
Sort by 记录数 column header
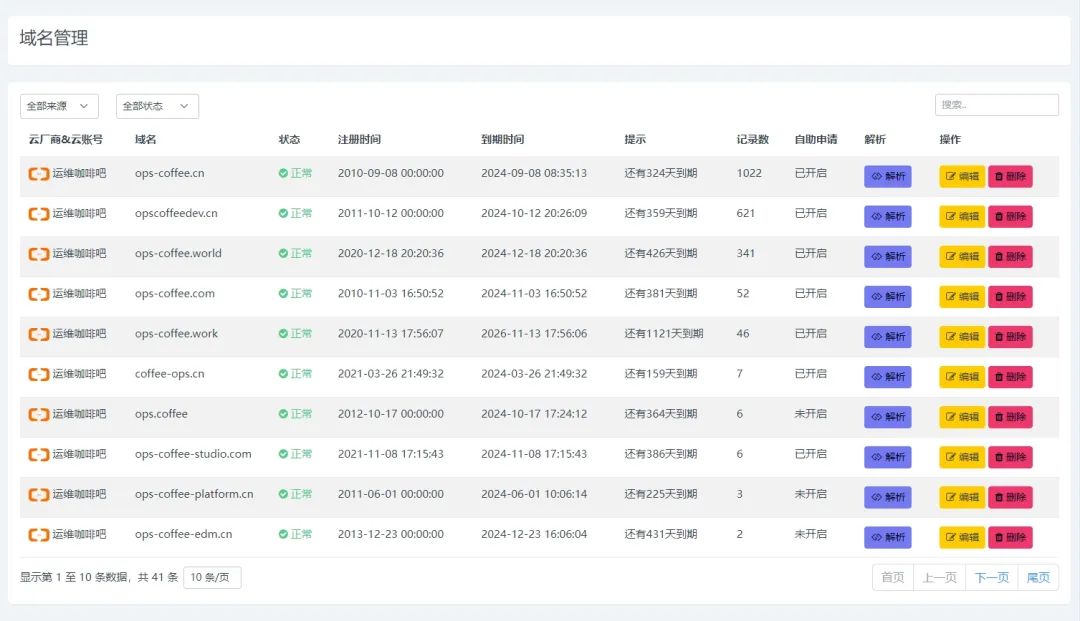click(752, 140)
